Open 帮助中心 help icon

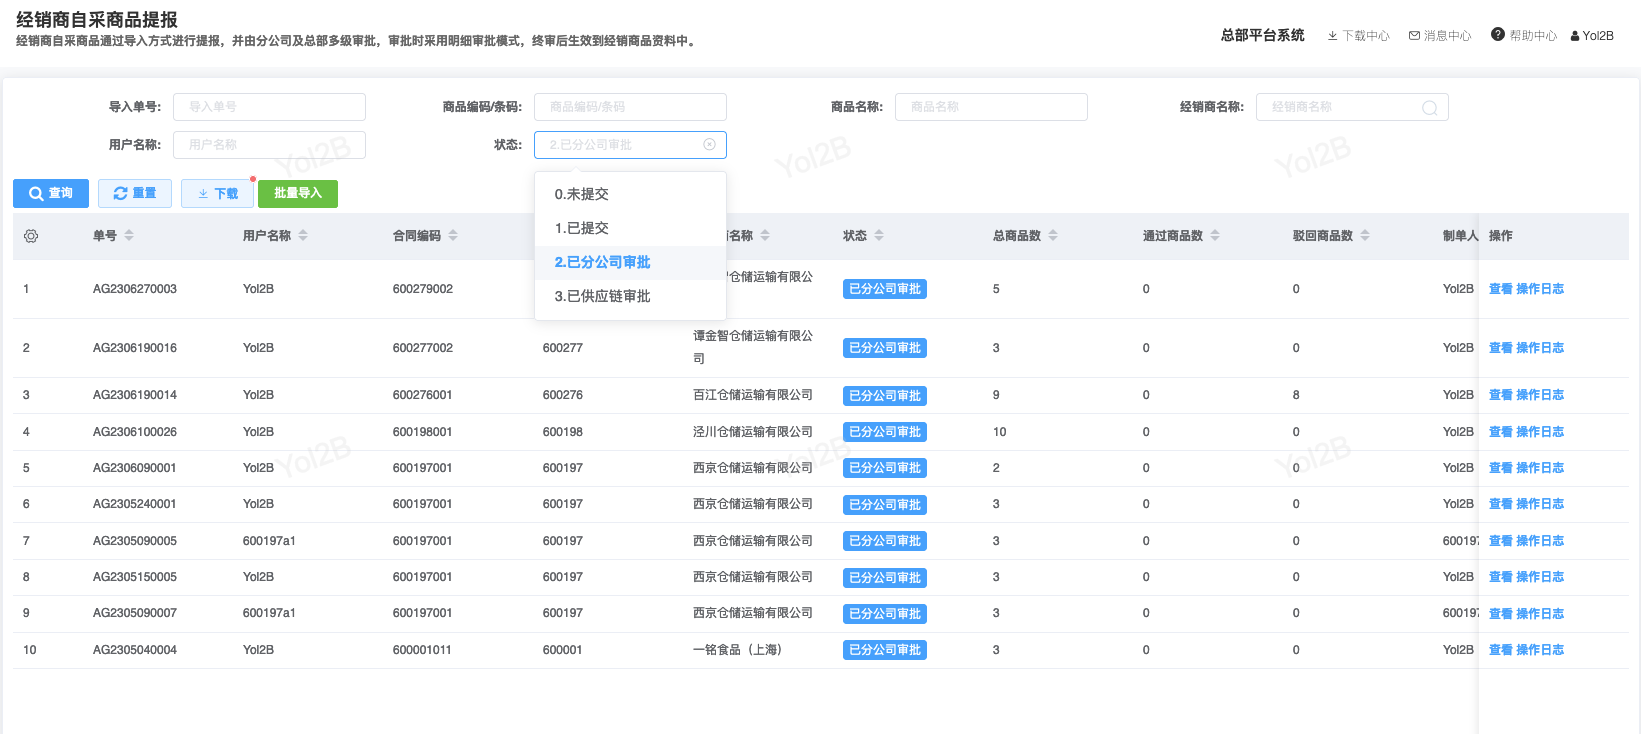[1497, 35]
